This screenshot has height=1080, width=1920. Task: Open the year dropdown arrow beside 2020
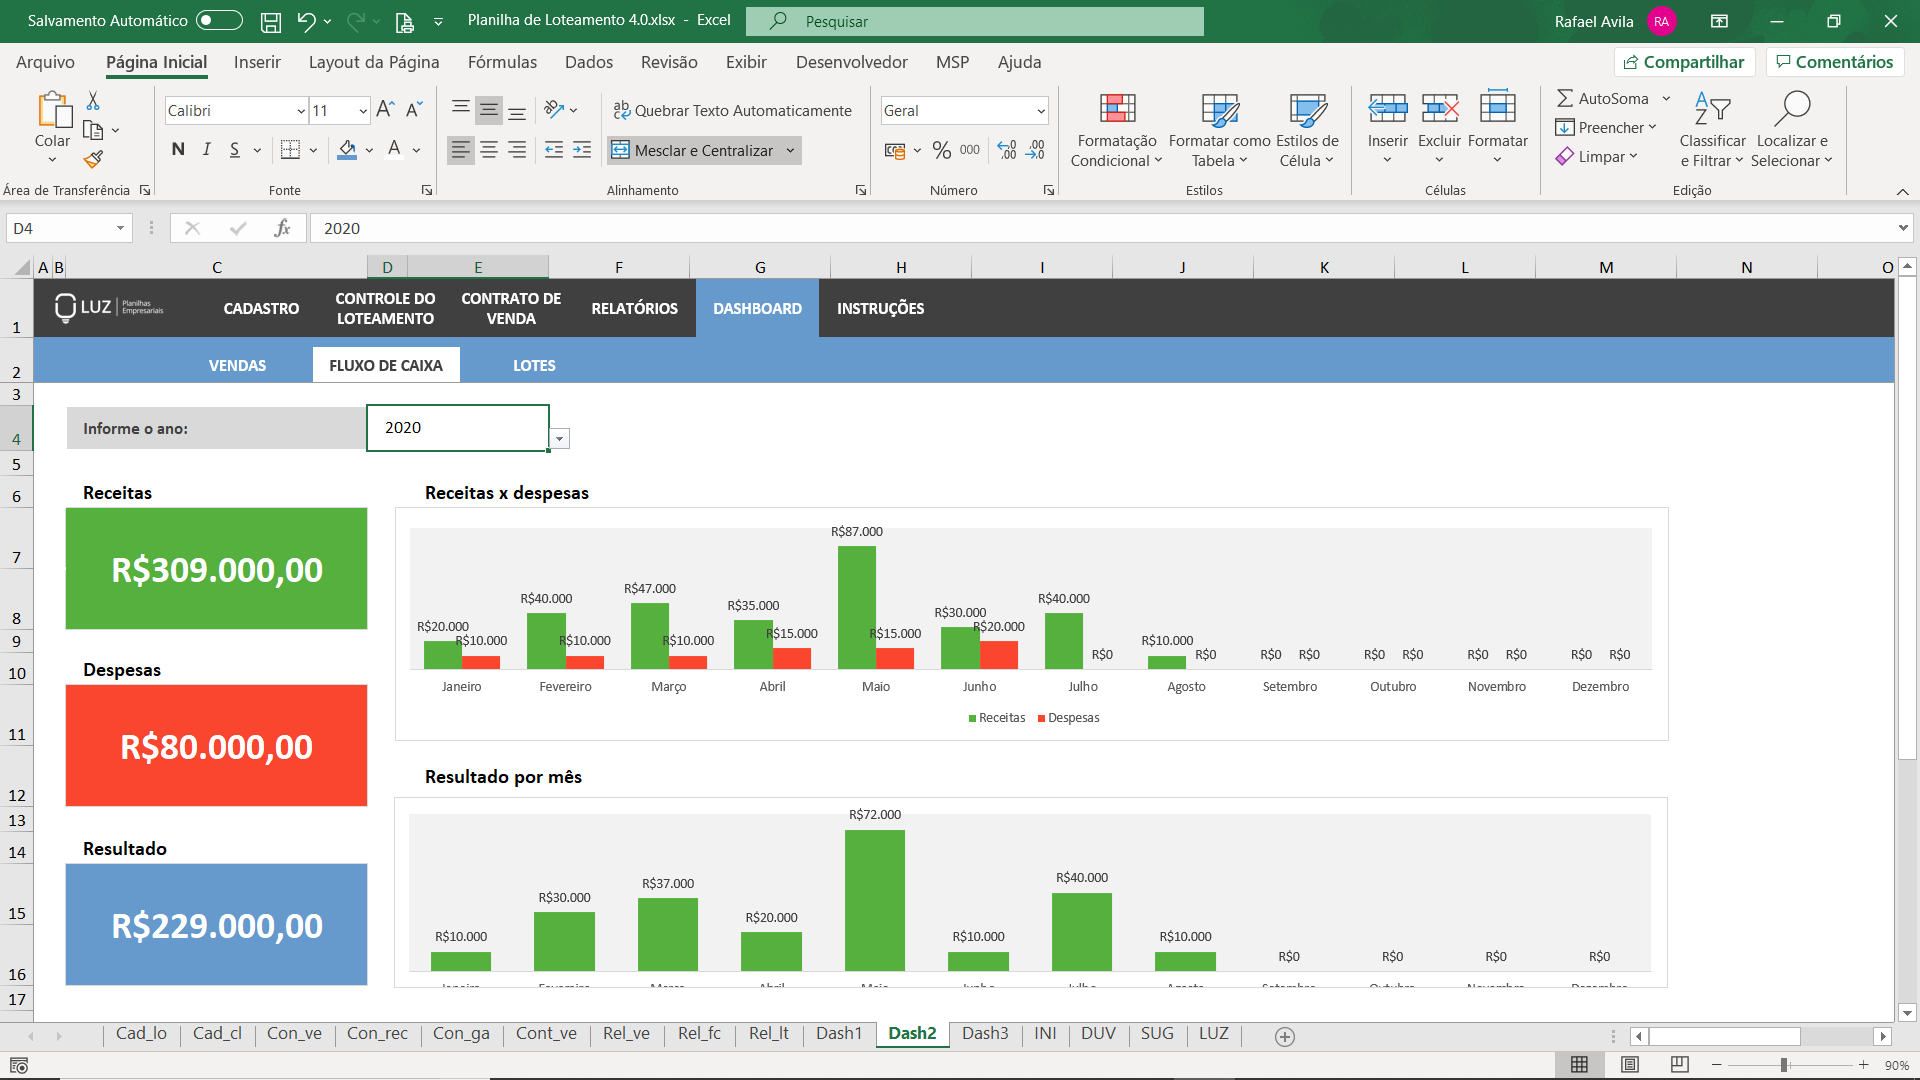tap(560, 439)
